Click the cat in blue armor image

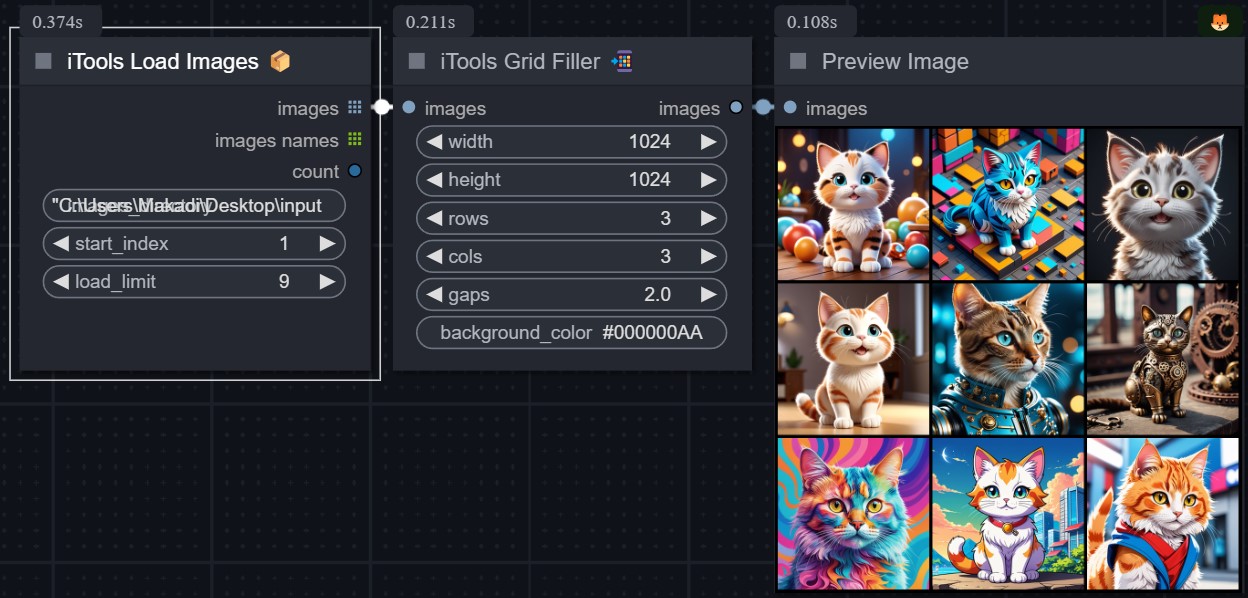coord(1008,359)
